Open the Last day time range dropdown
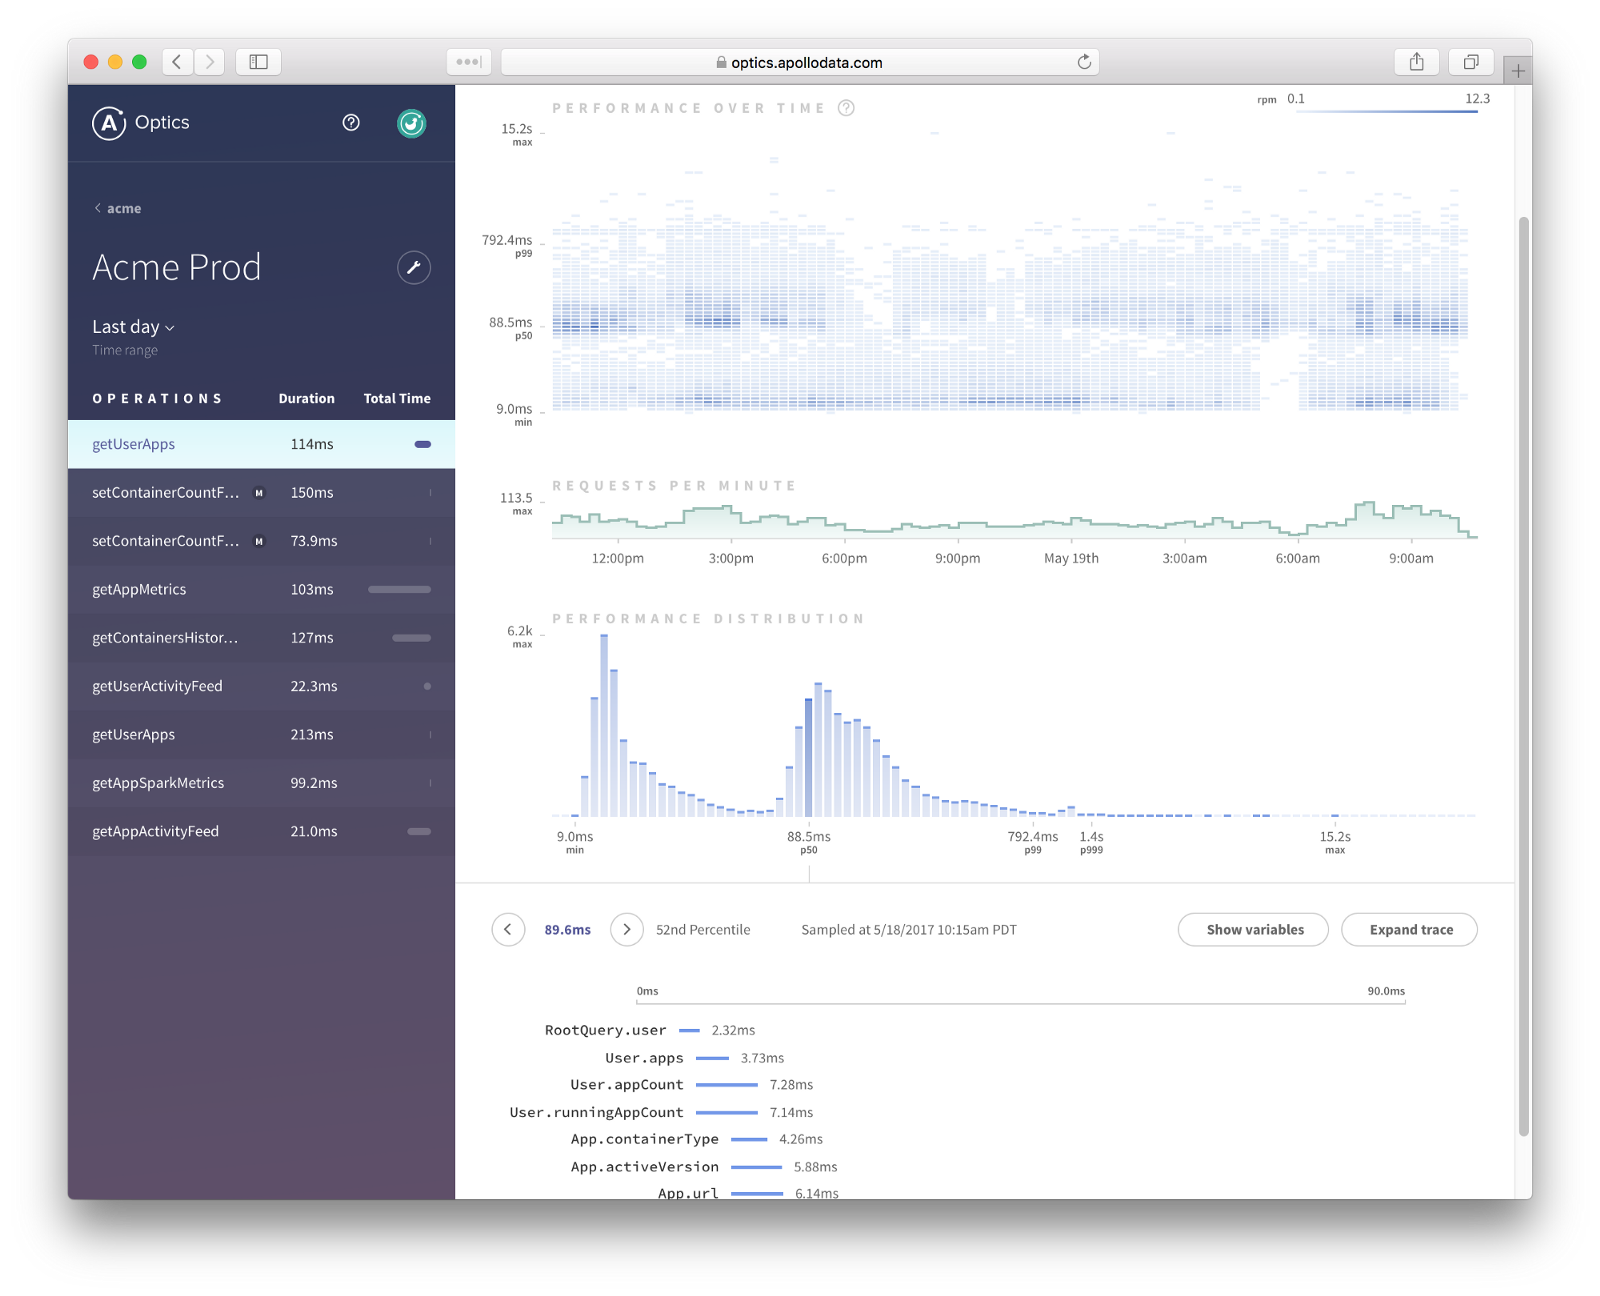 pyautogui.click(x=133, y=327)
